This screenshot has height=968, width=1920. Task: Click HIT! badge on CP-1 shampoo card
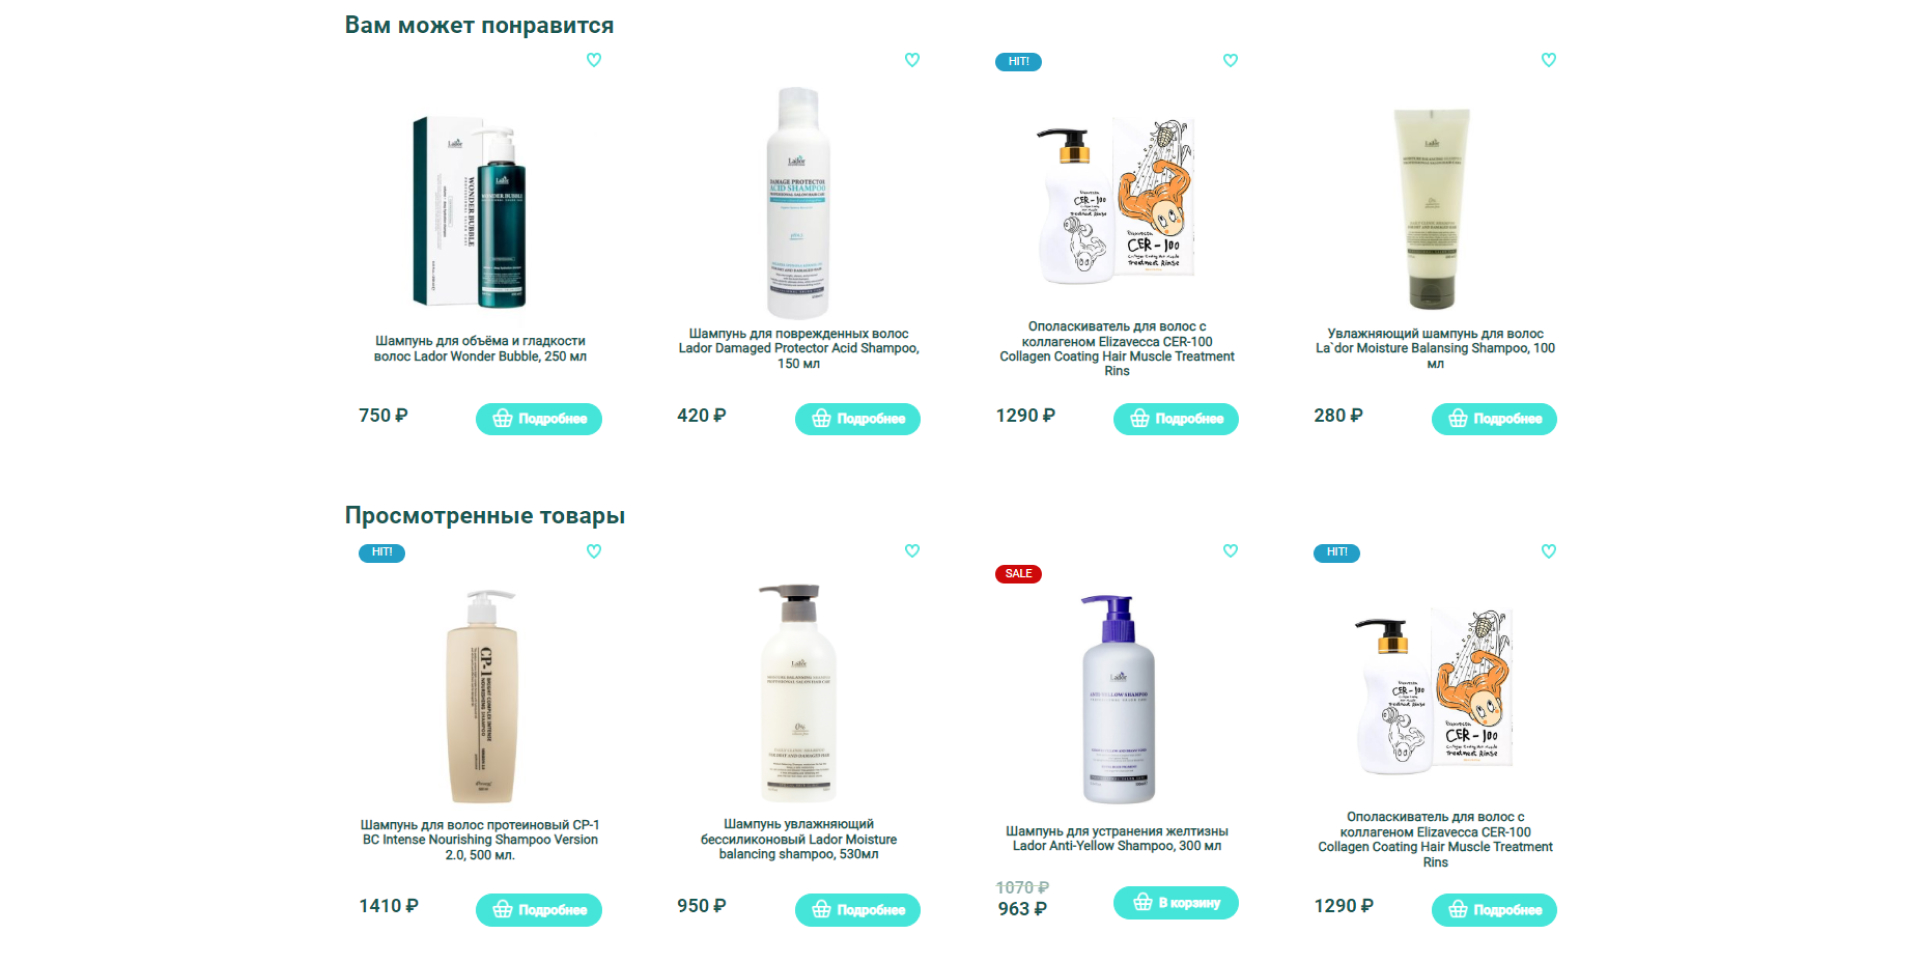click(382, 553)
